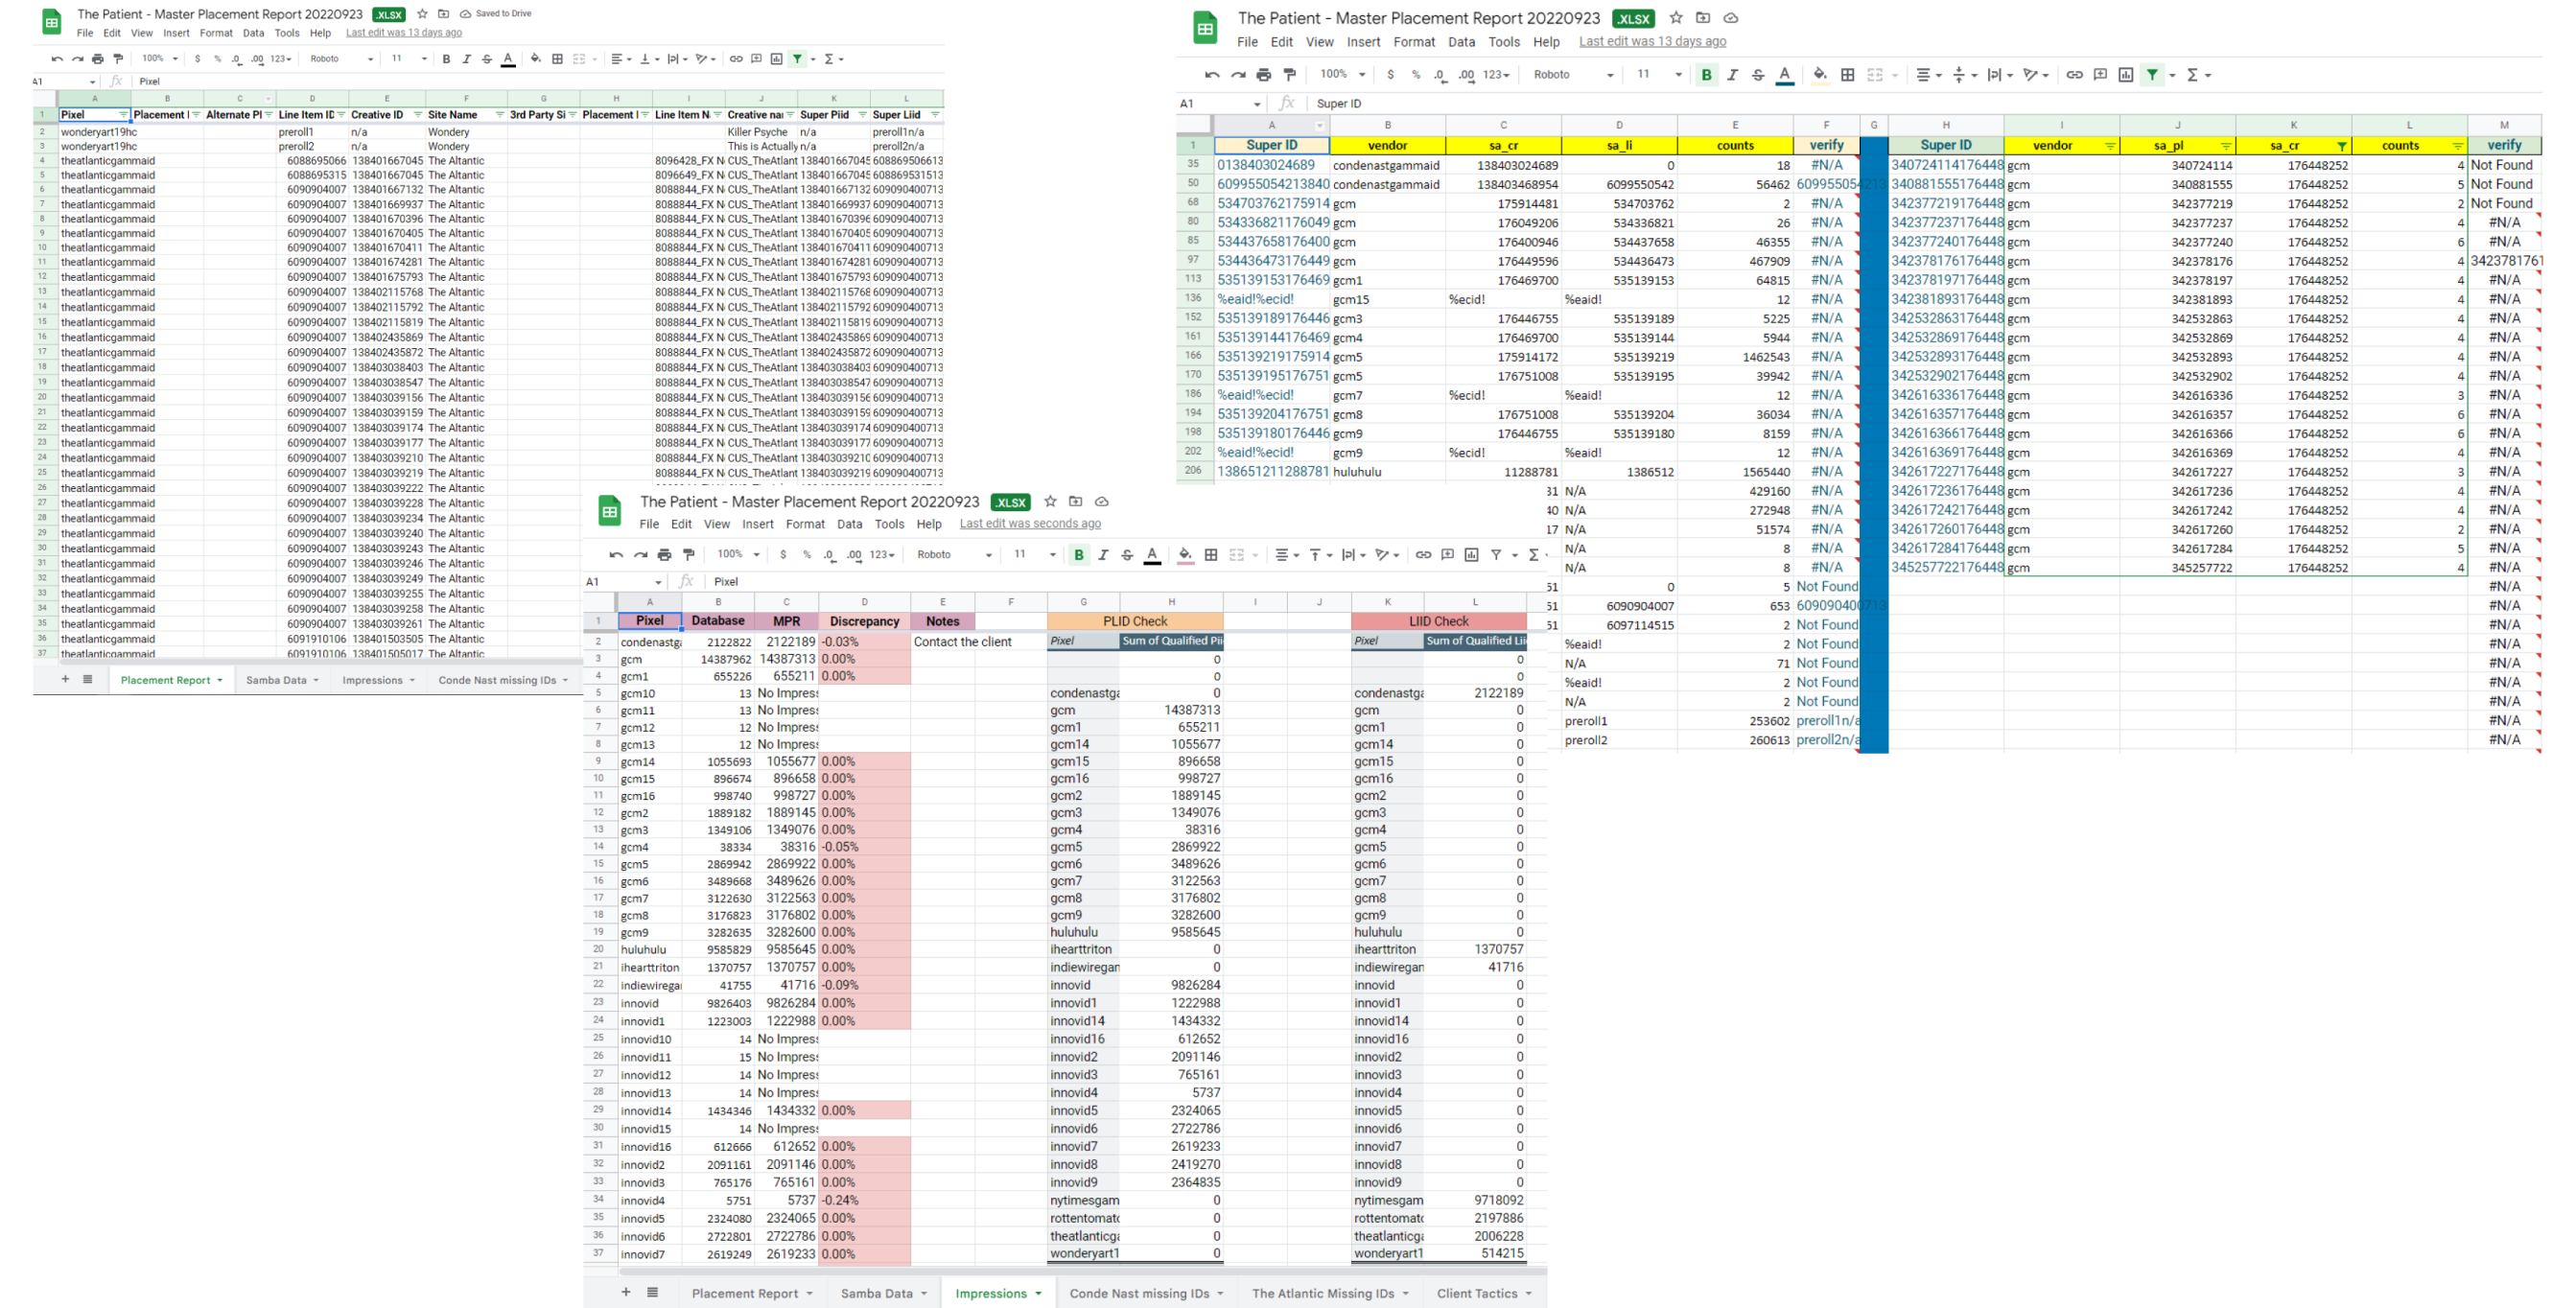Print from the Impressions sheet window
Screen dimensions: 2576x1308
pos(664,555)
